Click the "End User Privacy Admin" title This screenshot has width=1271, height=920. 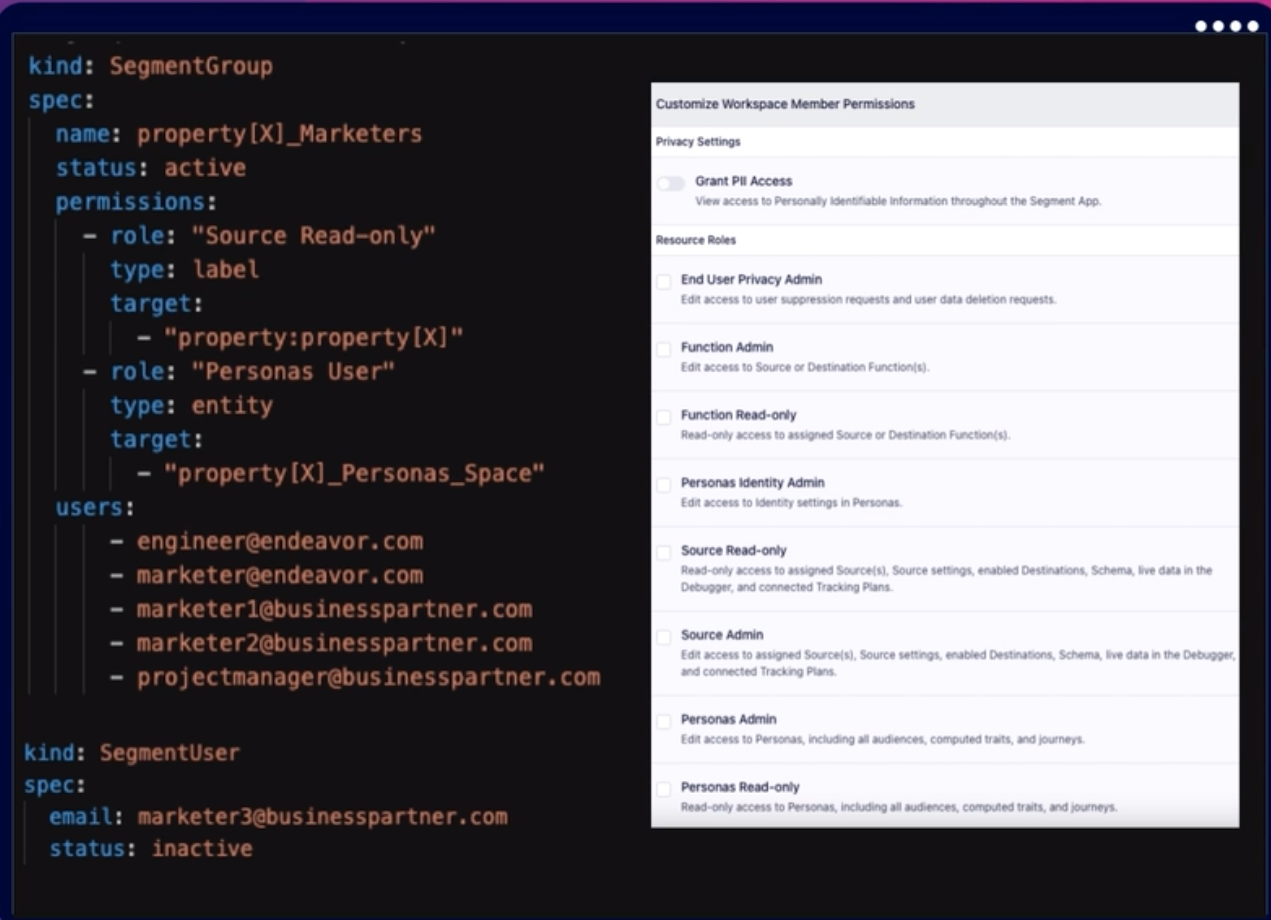point(751,279)
